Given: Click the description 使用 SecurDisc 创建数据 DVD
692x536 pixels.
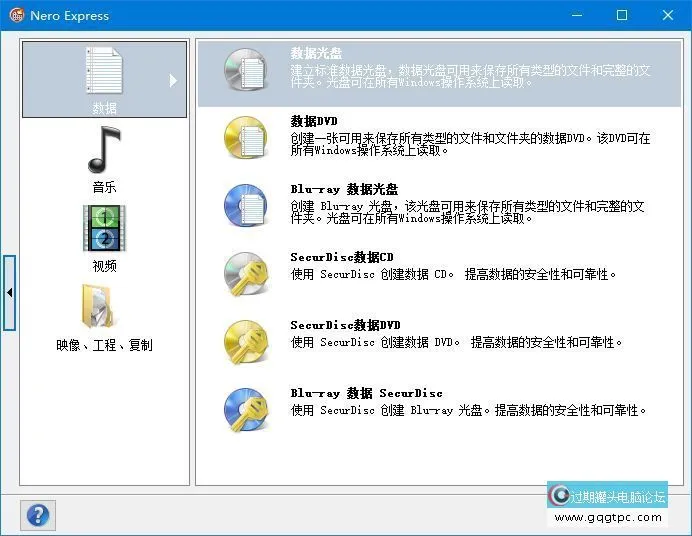Looking at the screenshot, I should pyautogui.click(x=456, y=342).
